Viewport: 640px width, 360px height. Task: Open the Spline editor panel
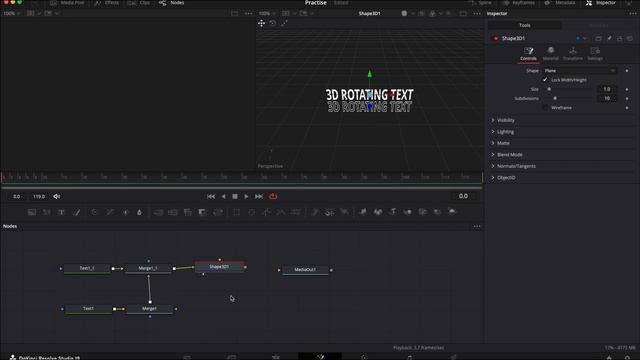click(x=481, y=3)
